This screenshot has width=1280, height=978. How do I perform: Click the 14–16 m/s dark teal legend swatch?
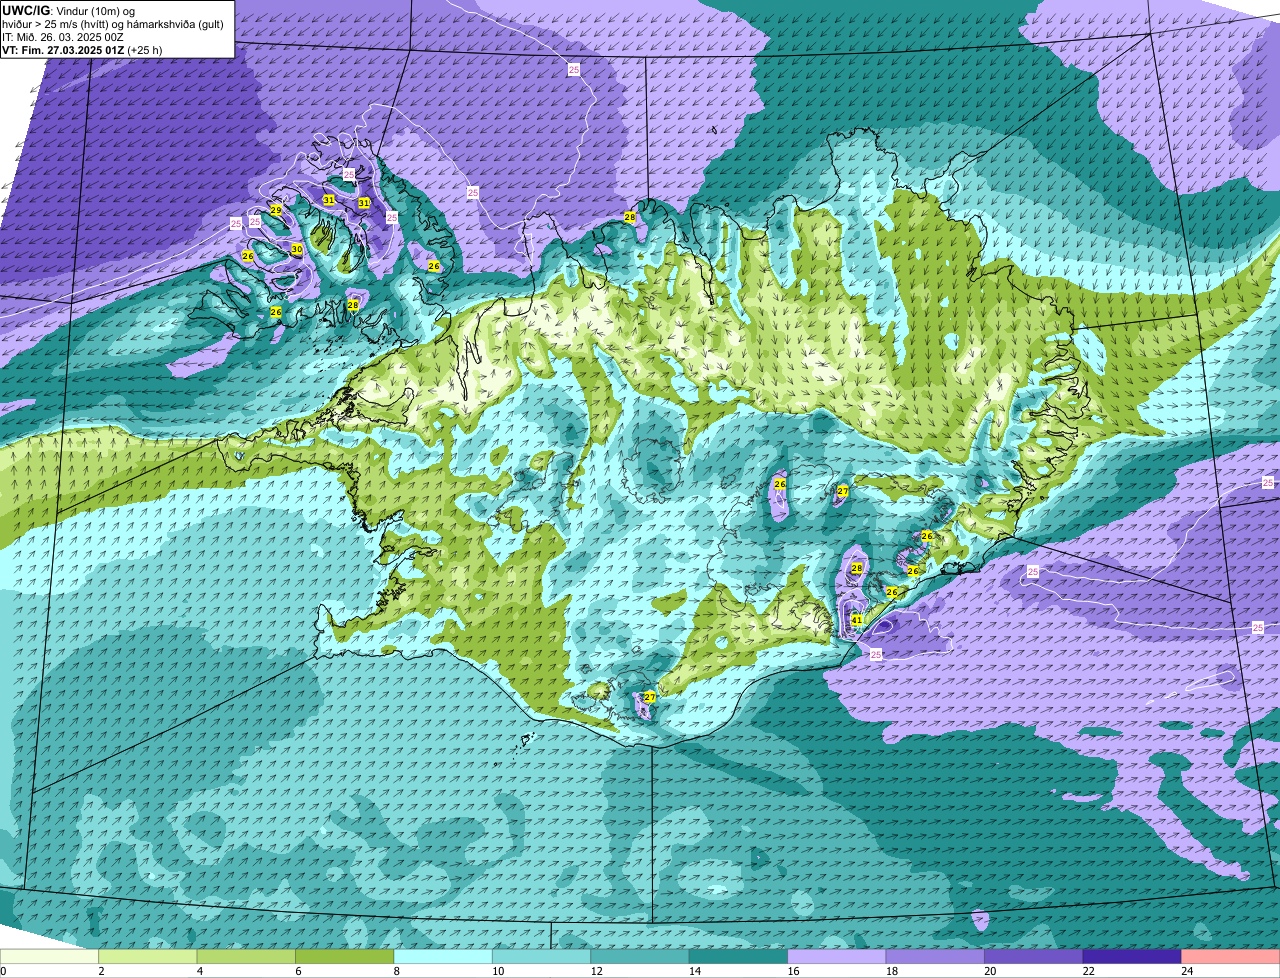coord(739,956)
